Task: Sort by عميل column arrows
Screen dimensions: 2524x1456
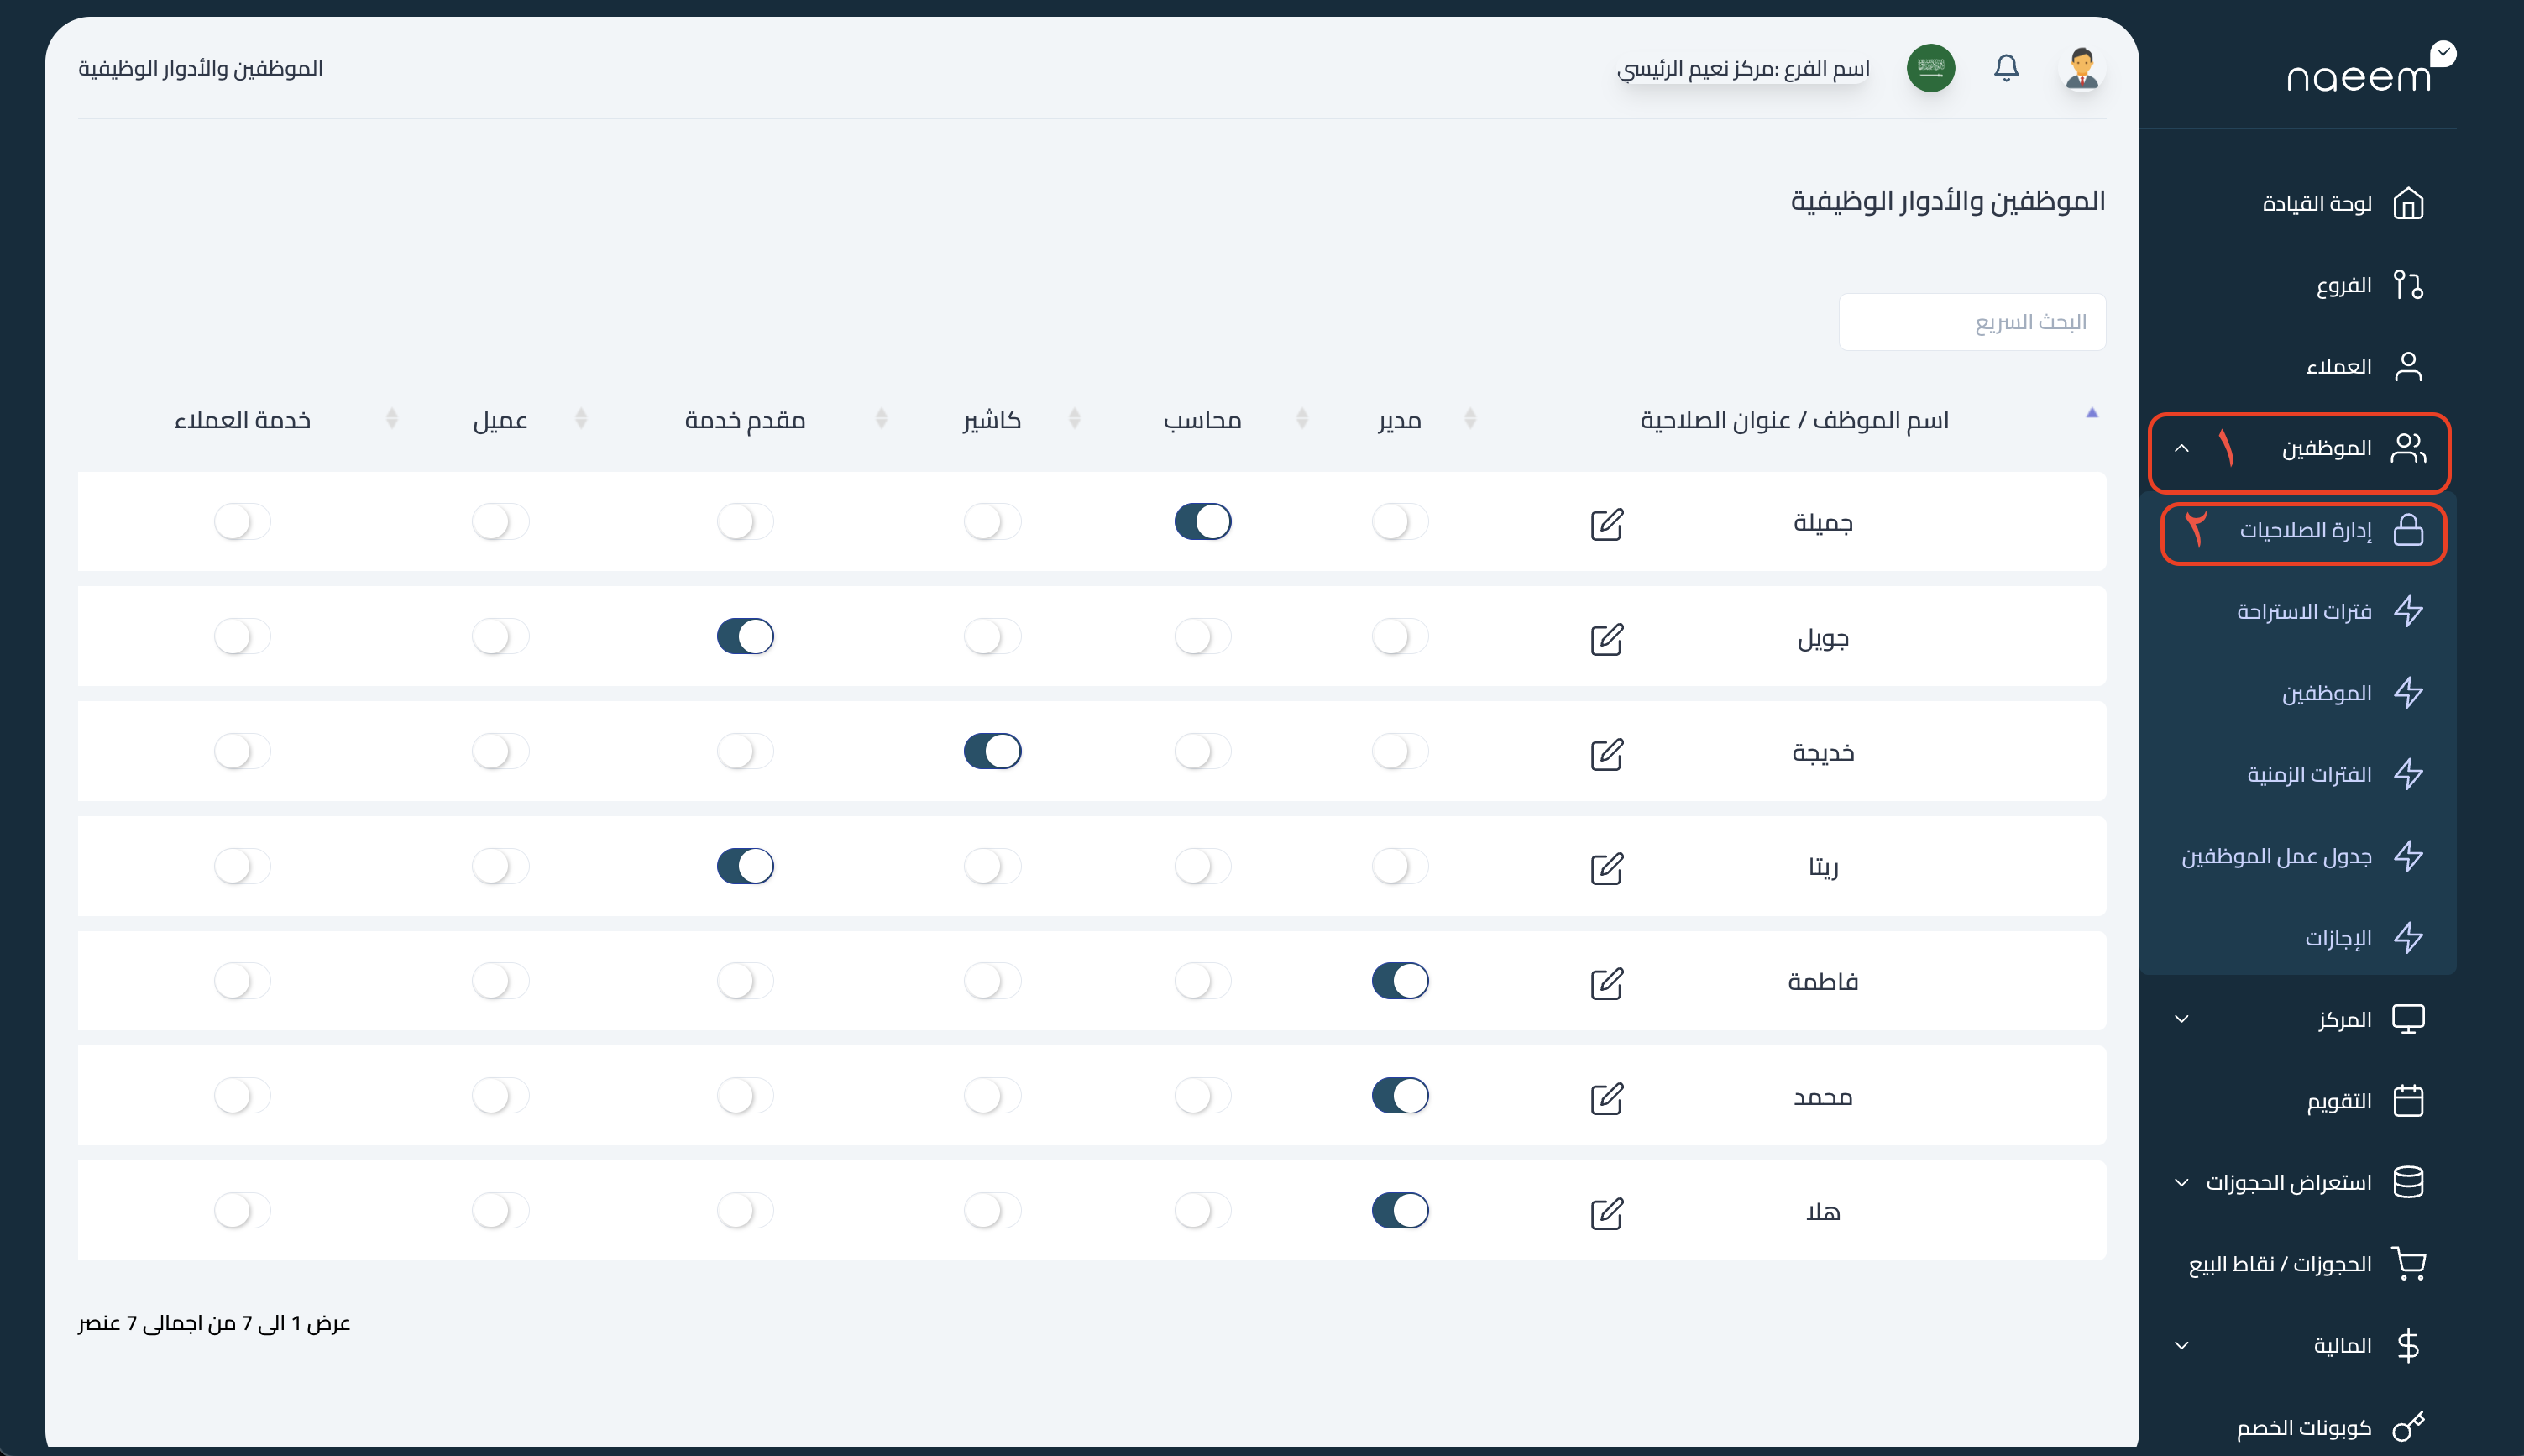Action: (581, 418)
